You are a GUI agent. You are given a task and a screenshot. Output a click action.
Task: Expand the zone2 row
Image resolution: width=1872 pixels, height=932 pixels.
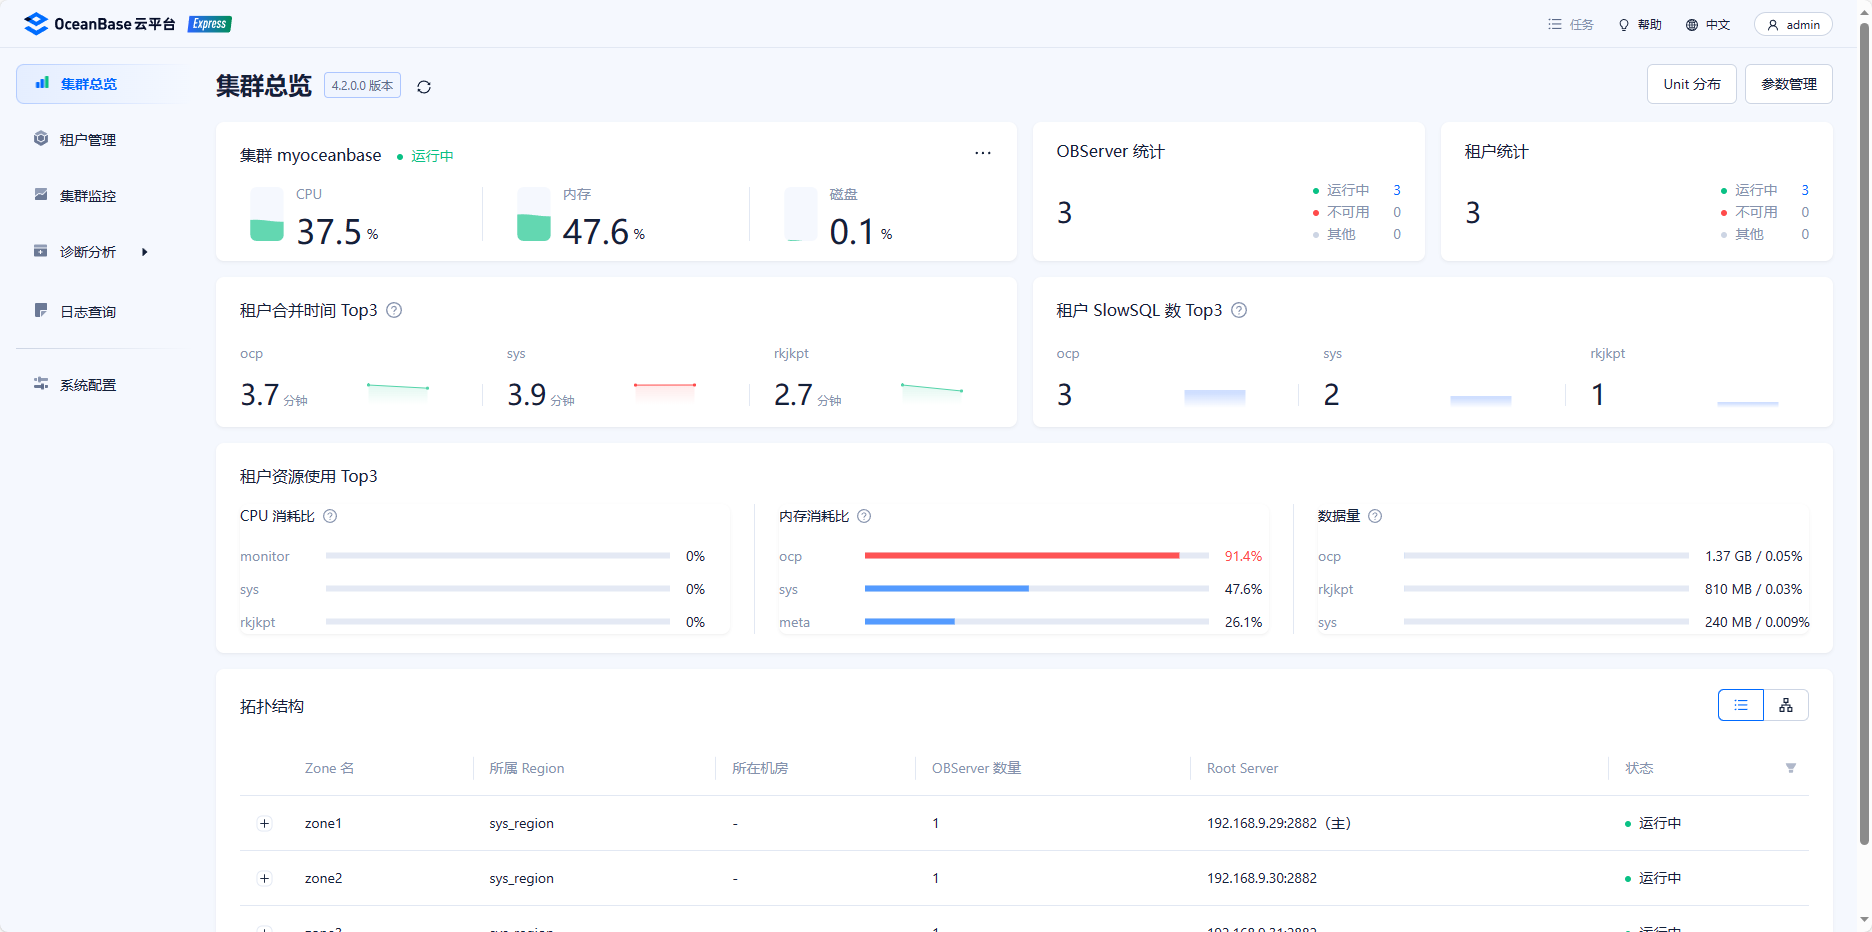pos(264,878)
